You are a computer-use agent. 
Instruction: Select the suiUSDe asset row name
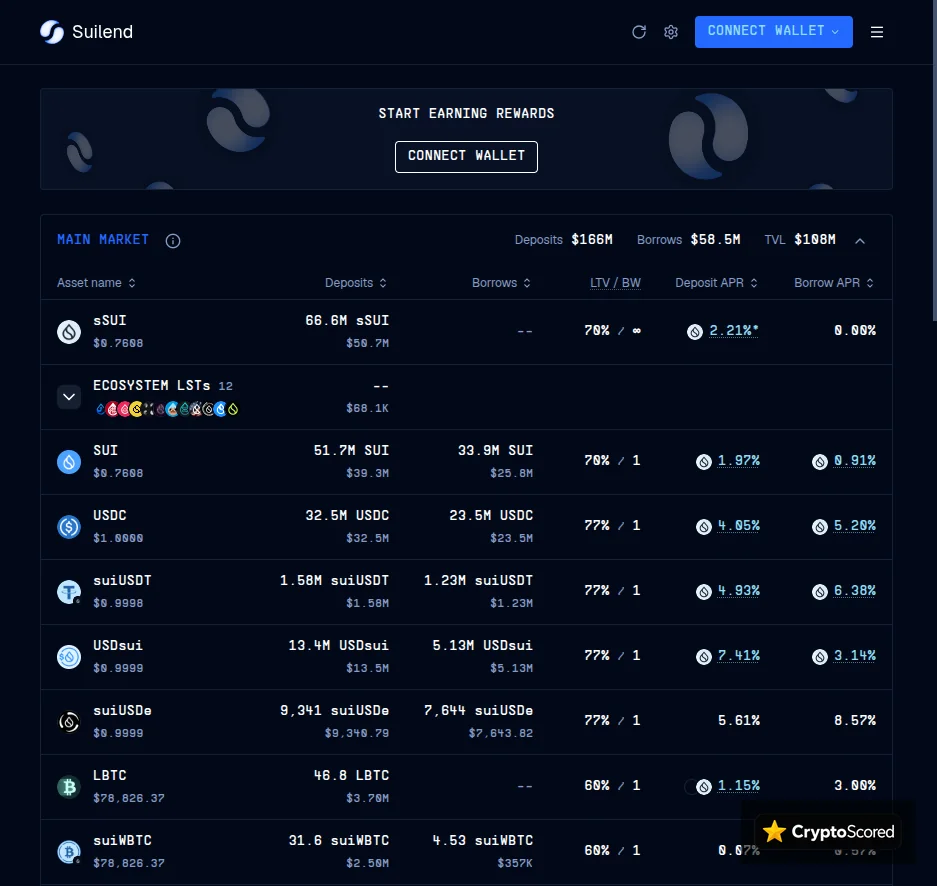(122, 711)
